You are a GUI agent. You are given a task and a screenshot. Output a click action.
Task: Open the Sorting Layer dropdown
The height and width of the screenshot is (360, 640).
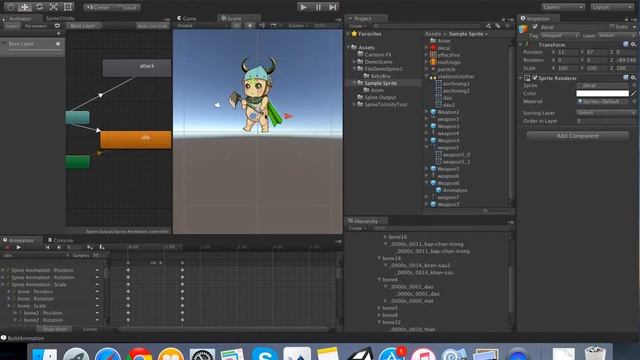[x=606, y=113]
